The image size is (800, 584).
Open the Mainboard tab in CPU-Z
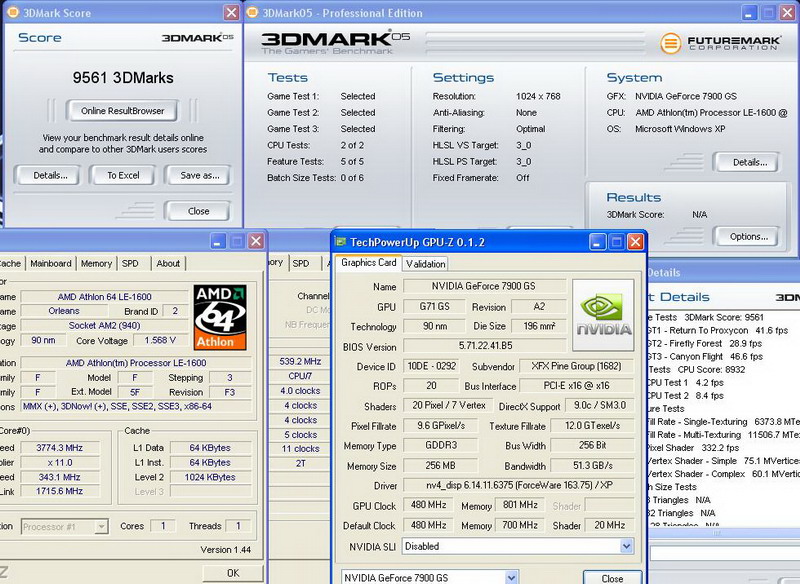[51, 264]
